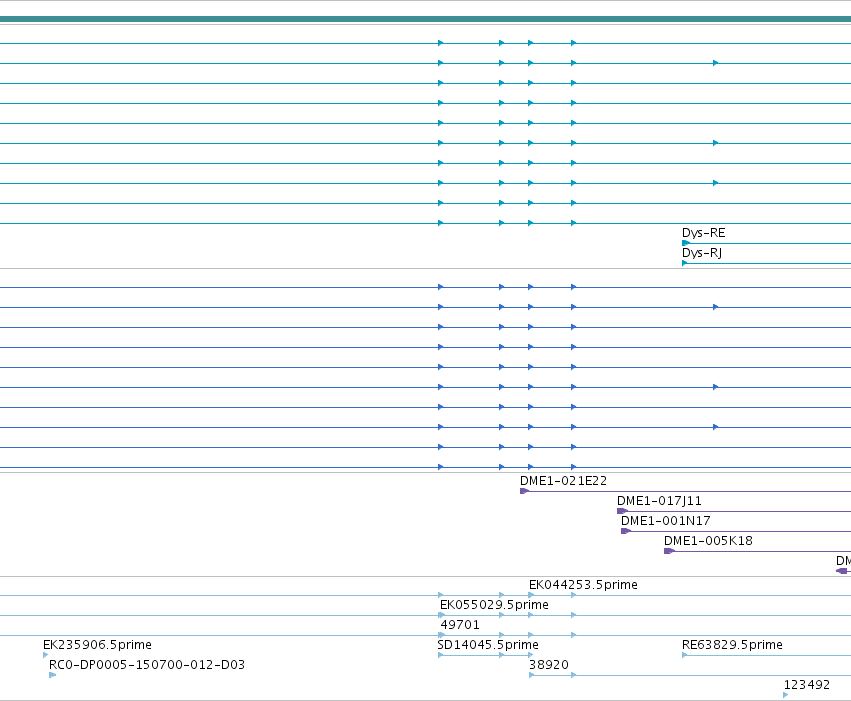Click the start arrow glyph beneath Dys-RE
This screenshot has height=701, width=851.
[x=685, y=243]
